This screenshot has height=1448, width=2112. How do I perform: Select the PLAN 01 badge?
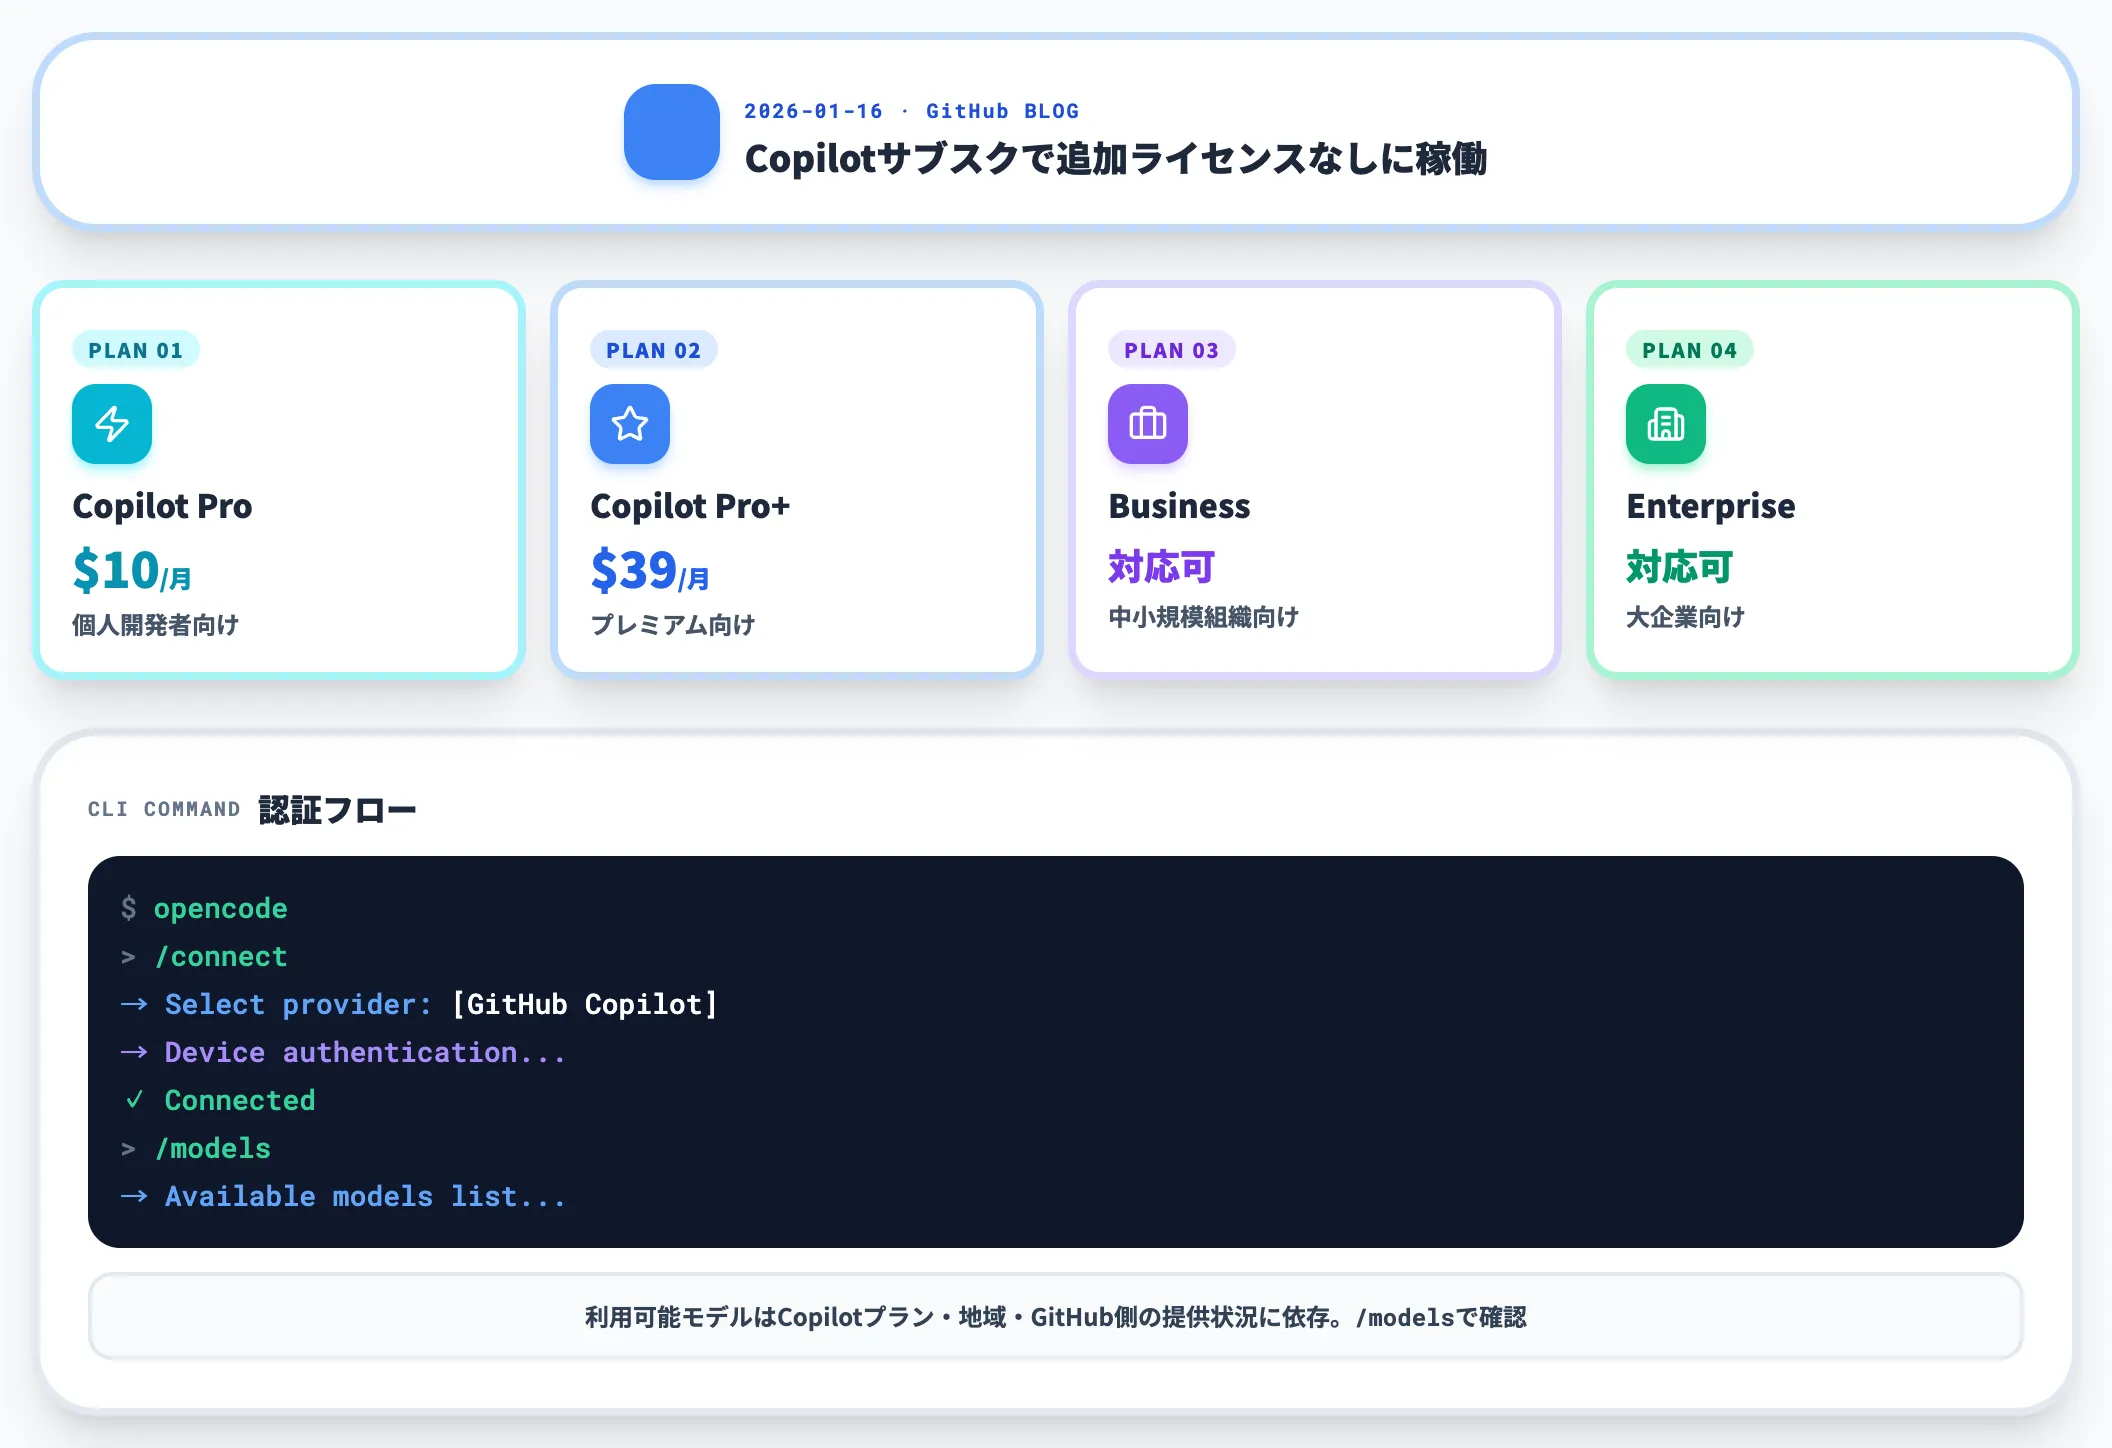(x=135, y=350)
